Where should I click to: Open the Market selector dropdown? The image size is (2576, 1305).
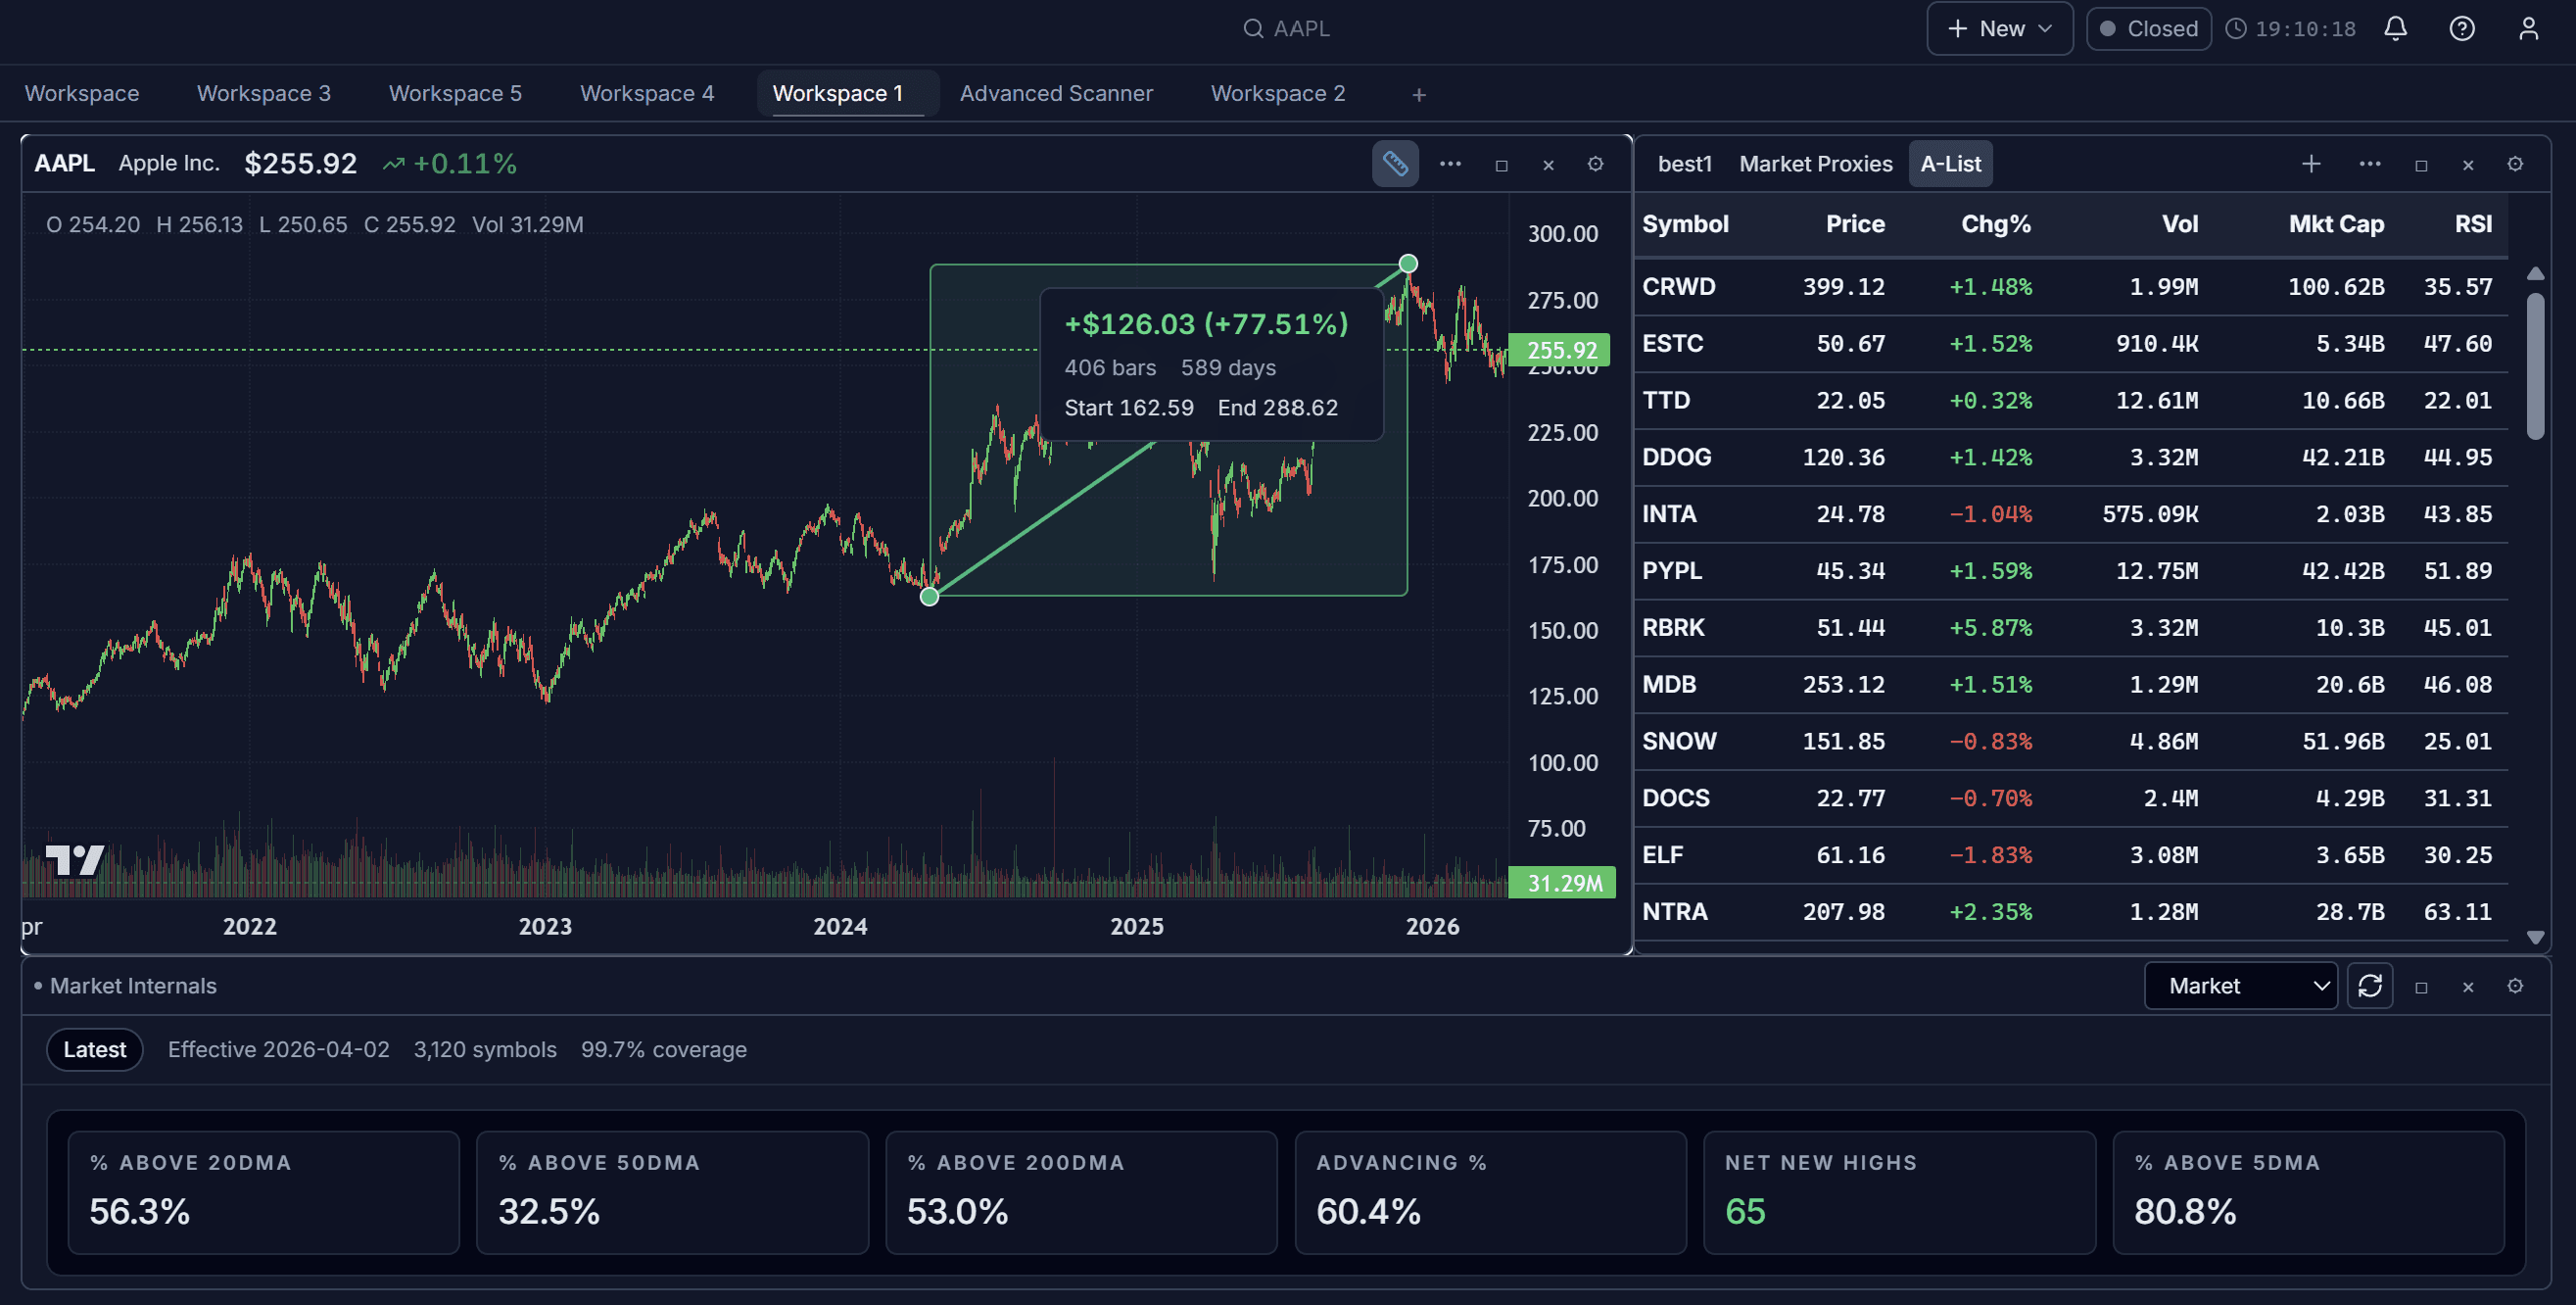(2241, 986)
